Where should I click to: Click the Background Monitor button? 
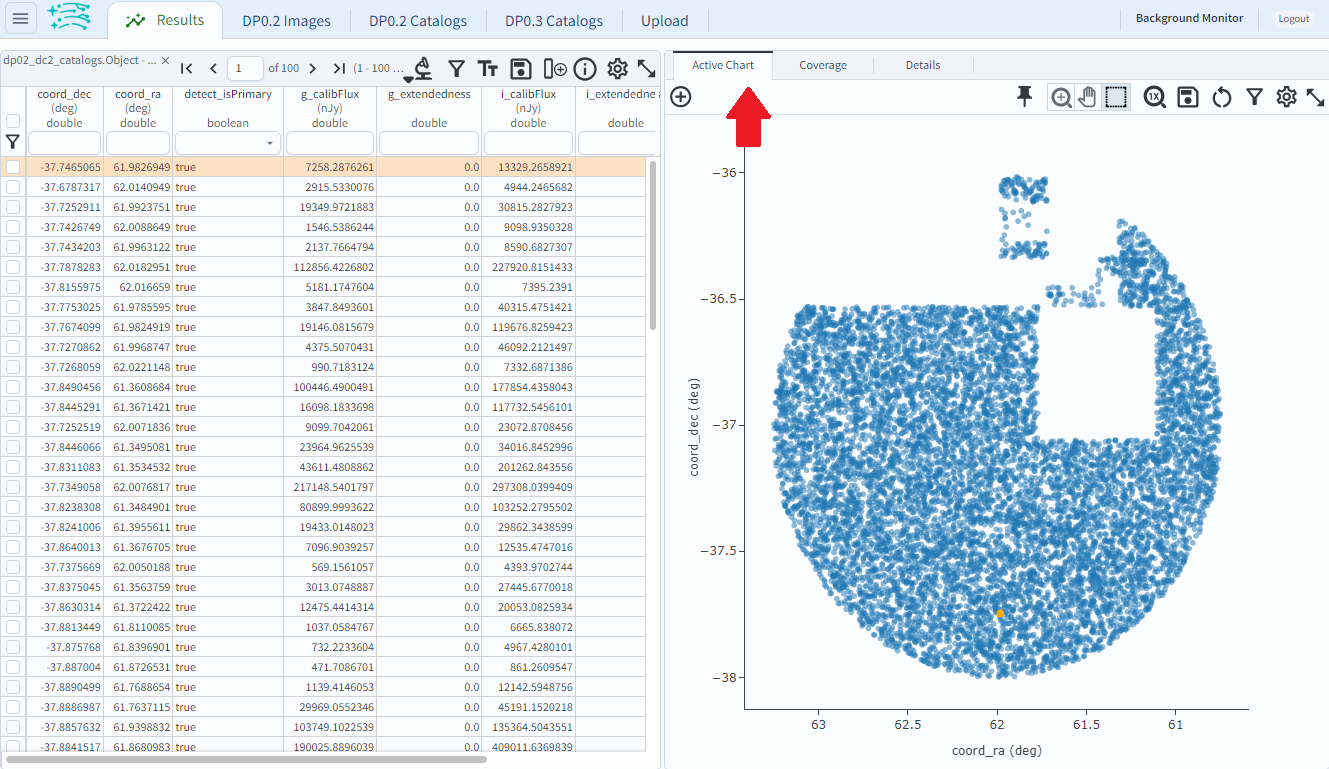1189,18
